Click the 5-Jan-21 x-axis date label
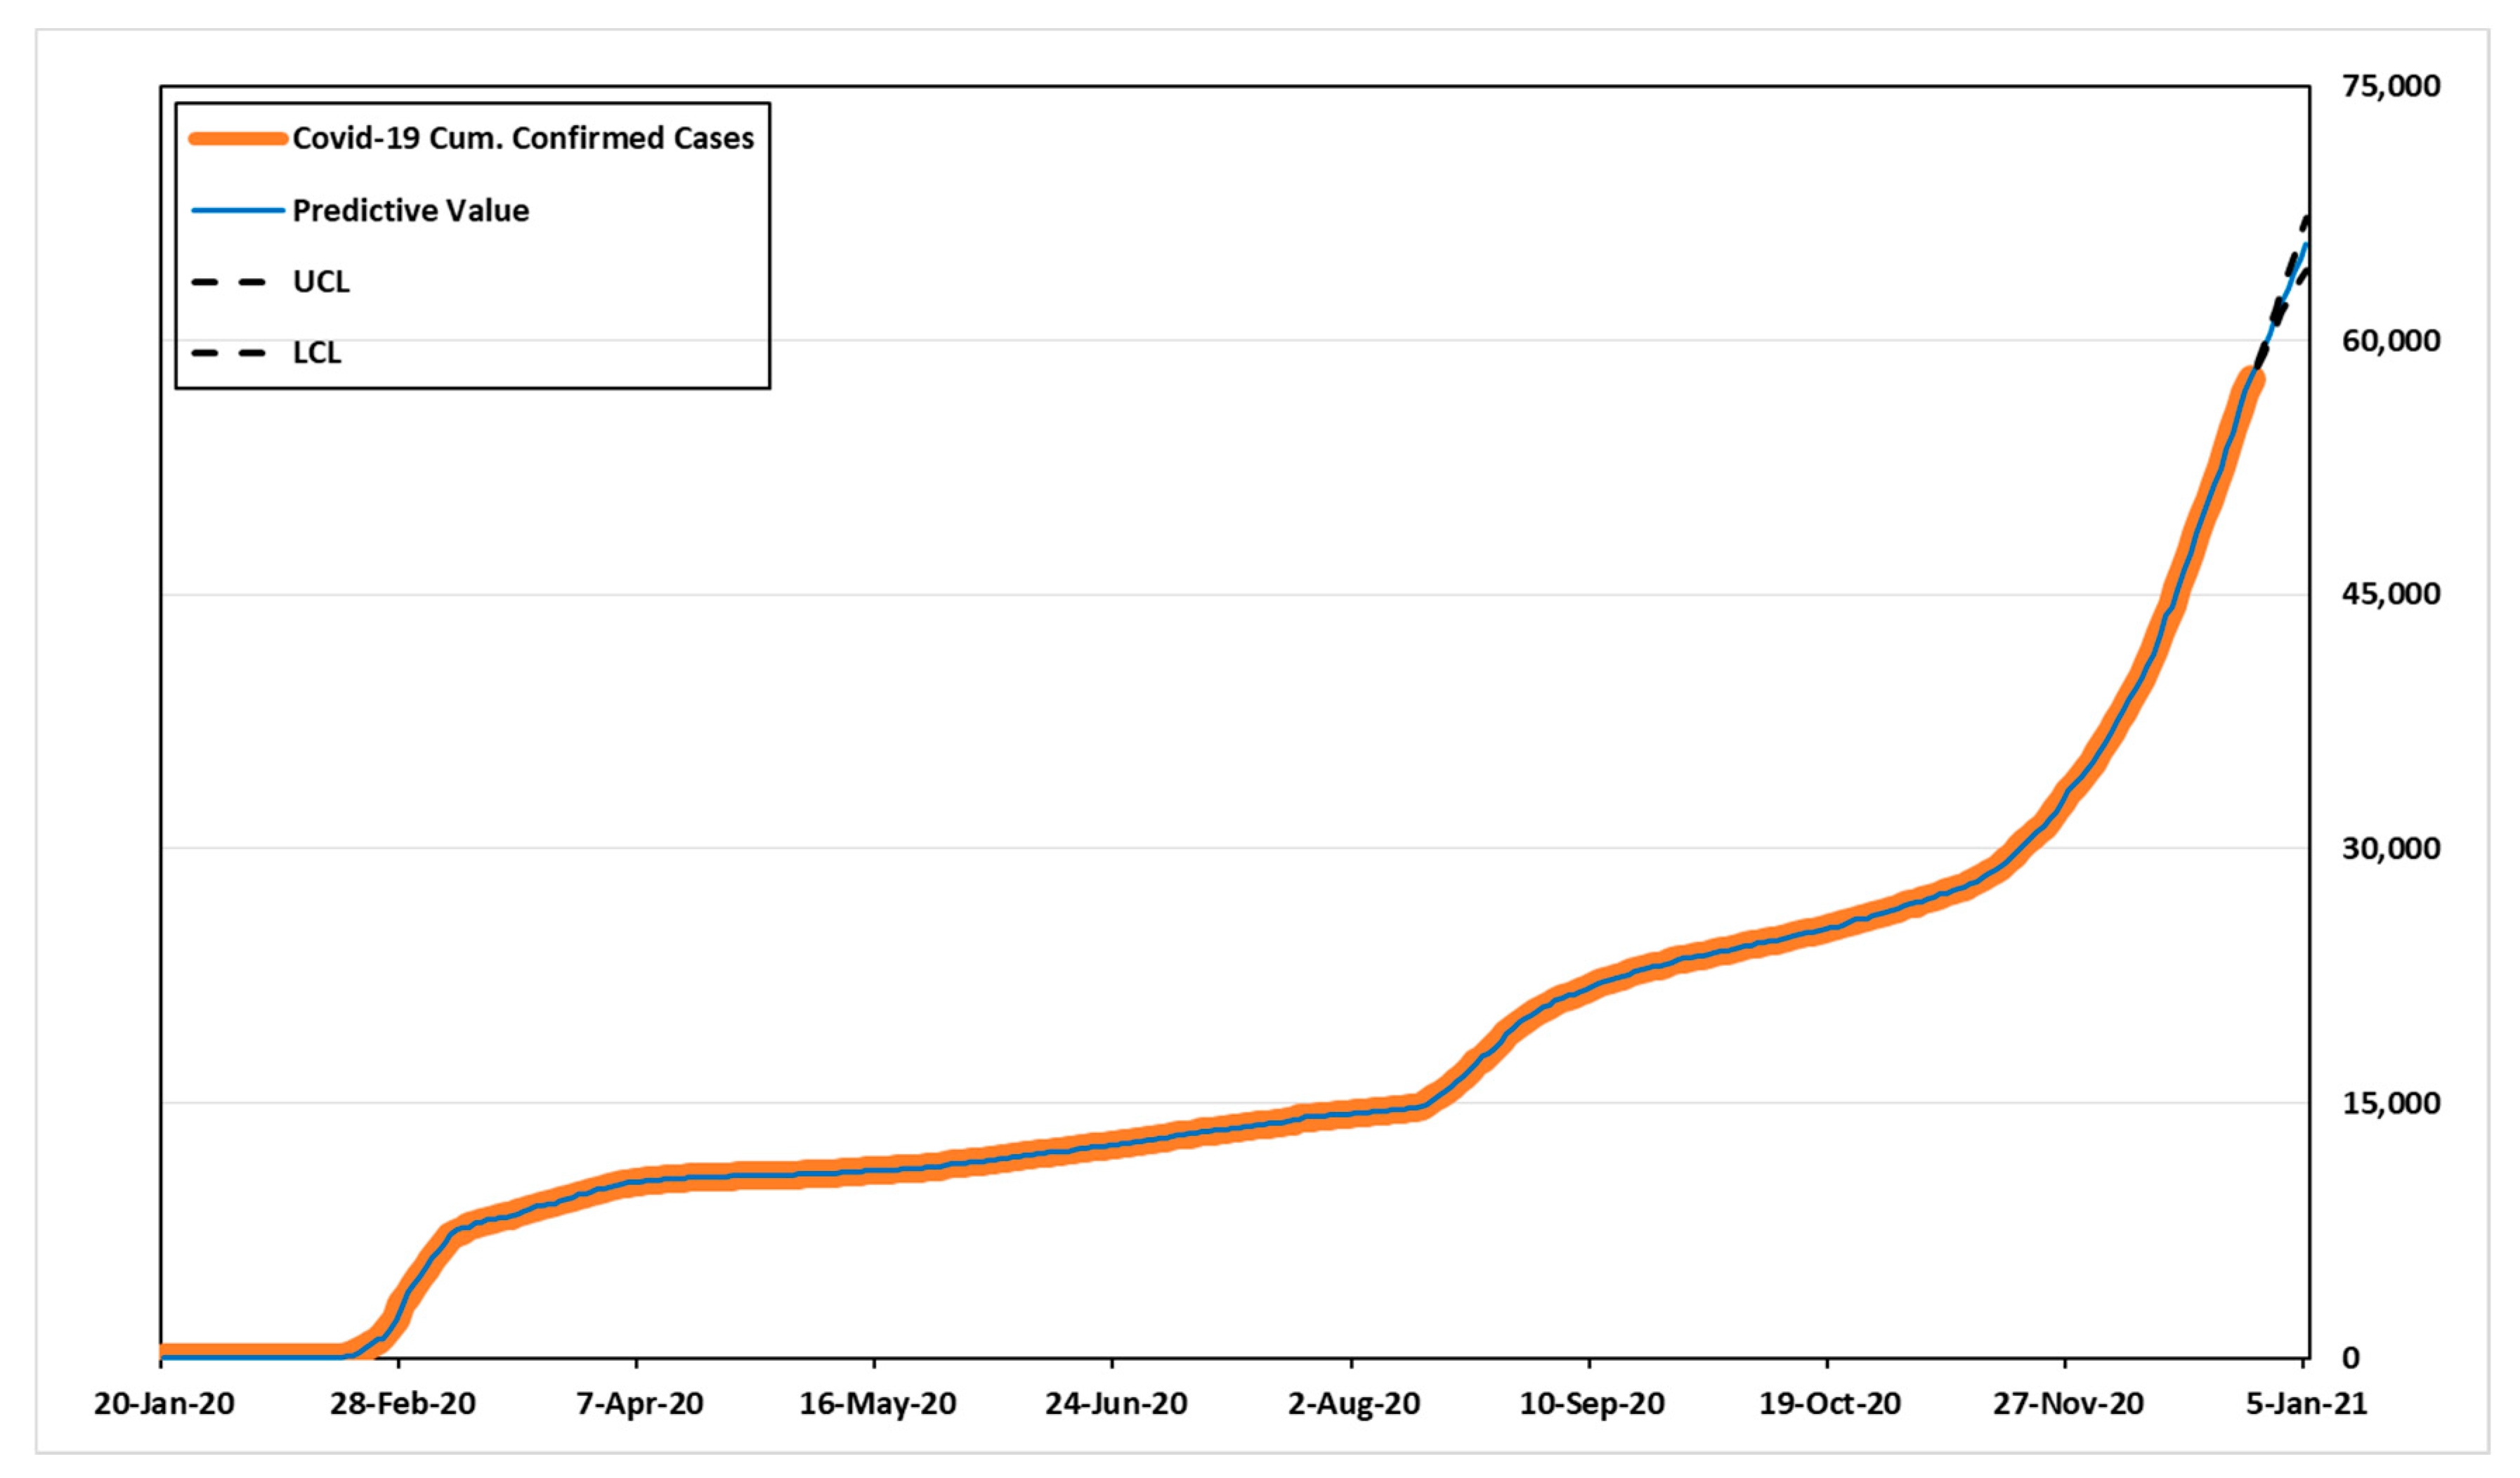 (x=2306, y=1404)
